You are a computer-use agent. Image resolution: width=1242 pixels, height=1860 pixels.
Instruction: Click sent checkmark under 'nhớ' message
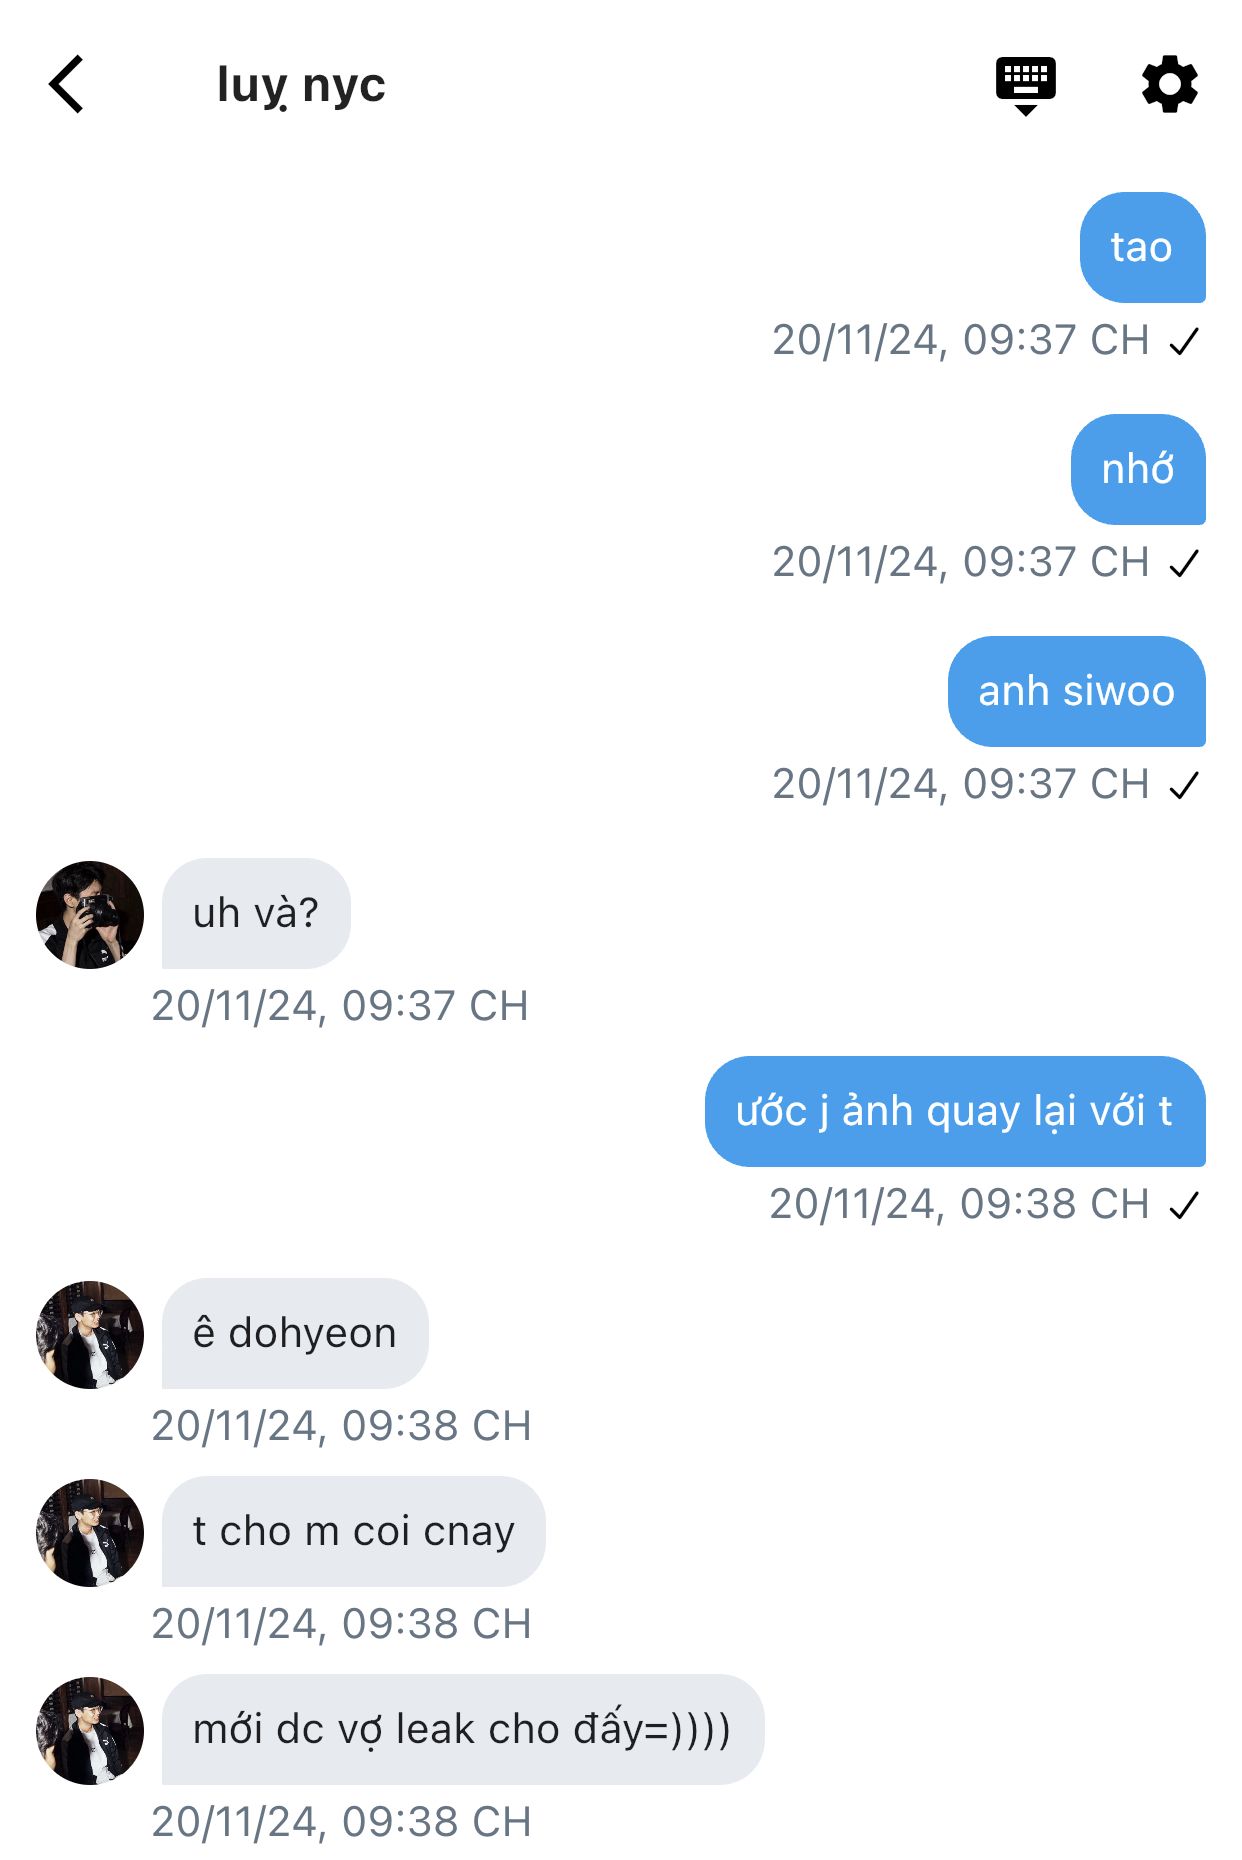tap(1184, 564)
